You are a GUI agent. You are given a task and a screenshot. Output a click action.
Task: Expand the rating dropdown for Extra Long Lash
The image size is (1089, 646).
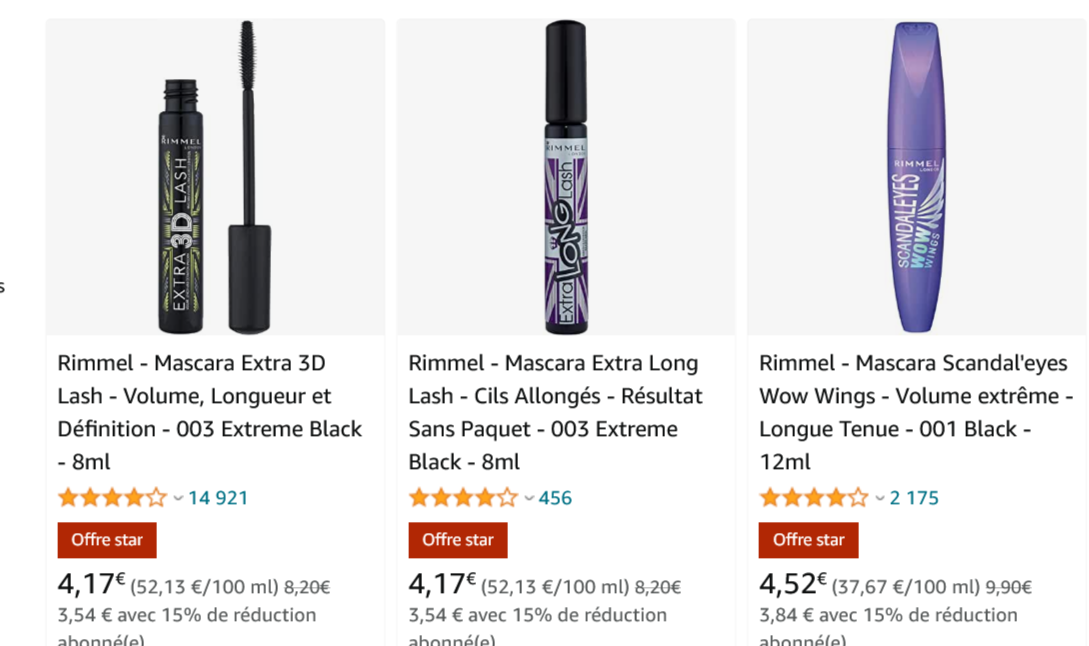(x=528, y=497)
